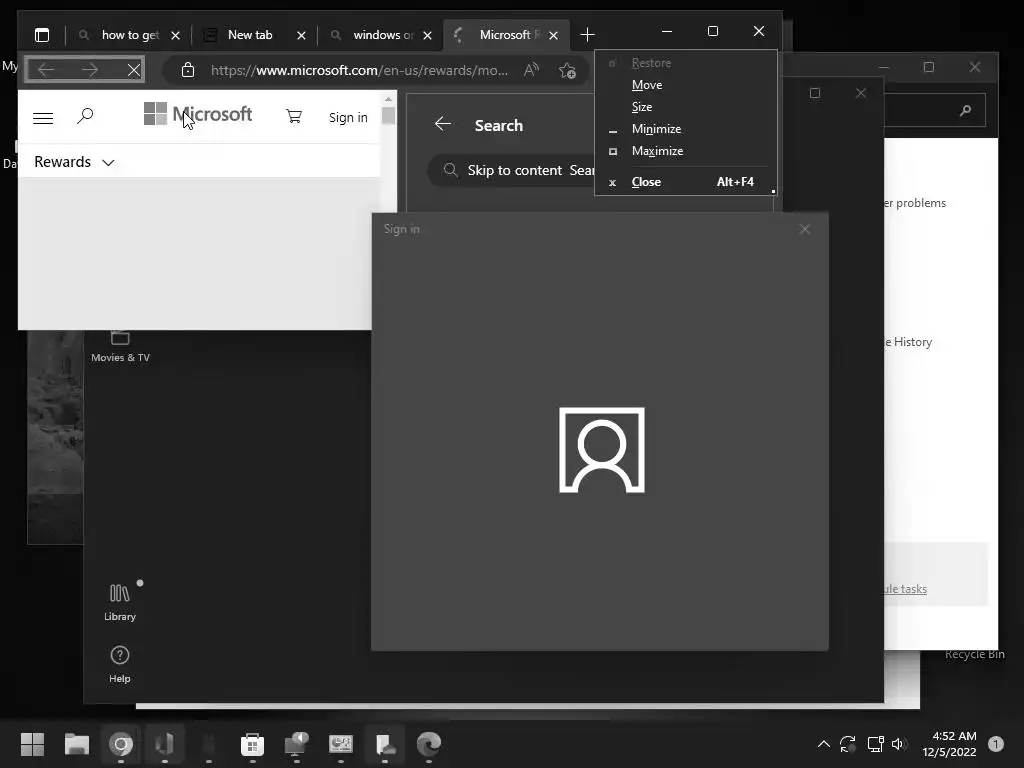Click the microsoft.com address bar

click(359, 70)
